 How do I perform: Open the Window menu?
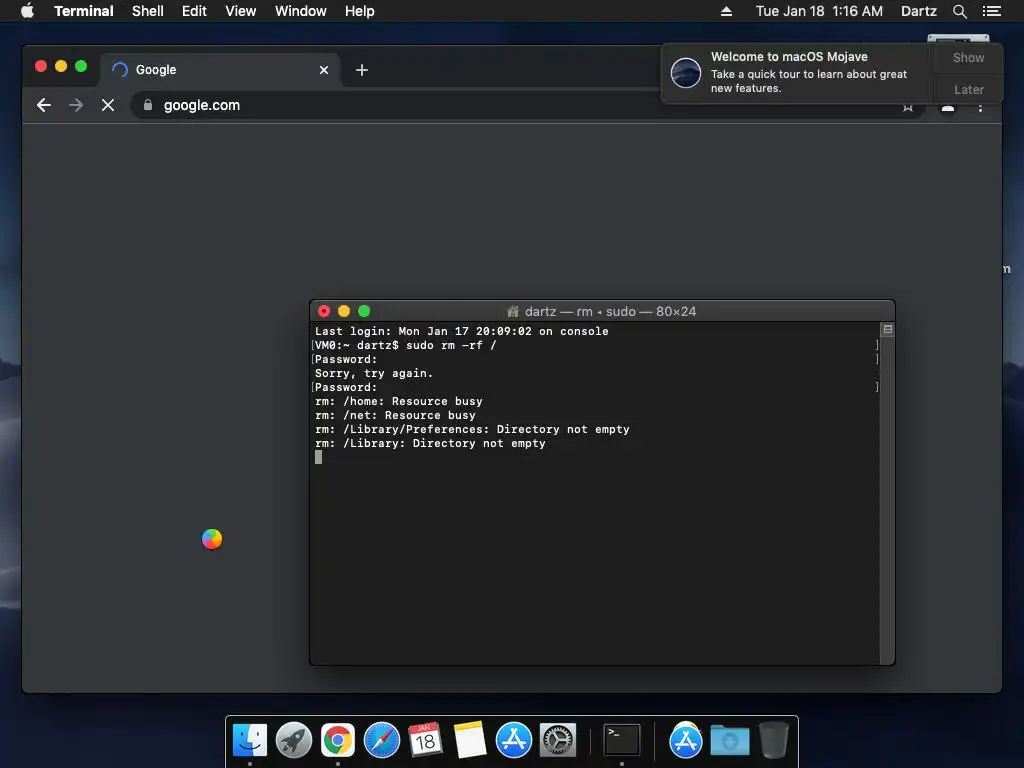(300, 11)
